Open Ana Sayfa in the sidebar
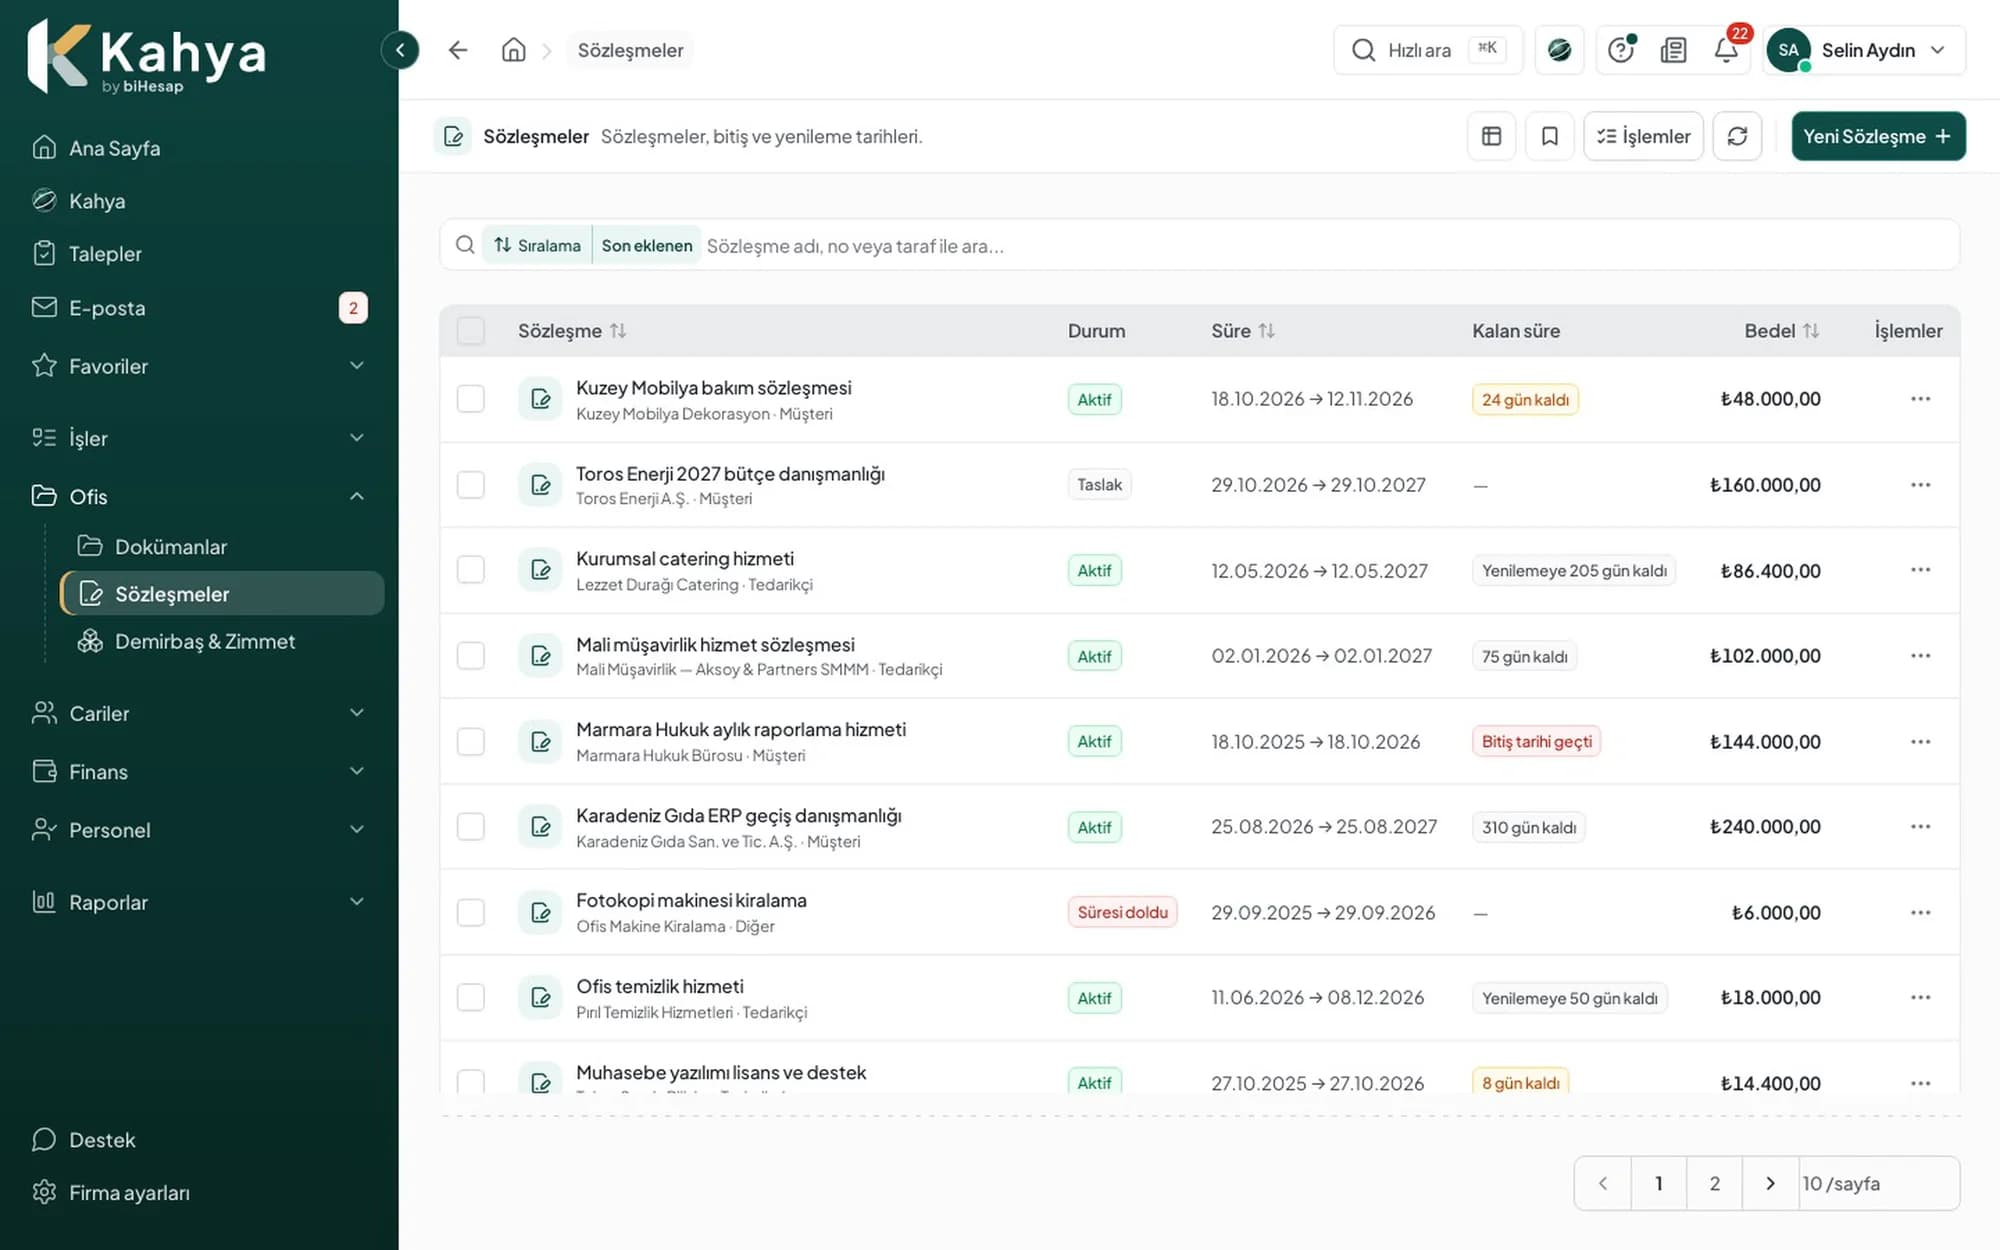 coord(200,148)
